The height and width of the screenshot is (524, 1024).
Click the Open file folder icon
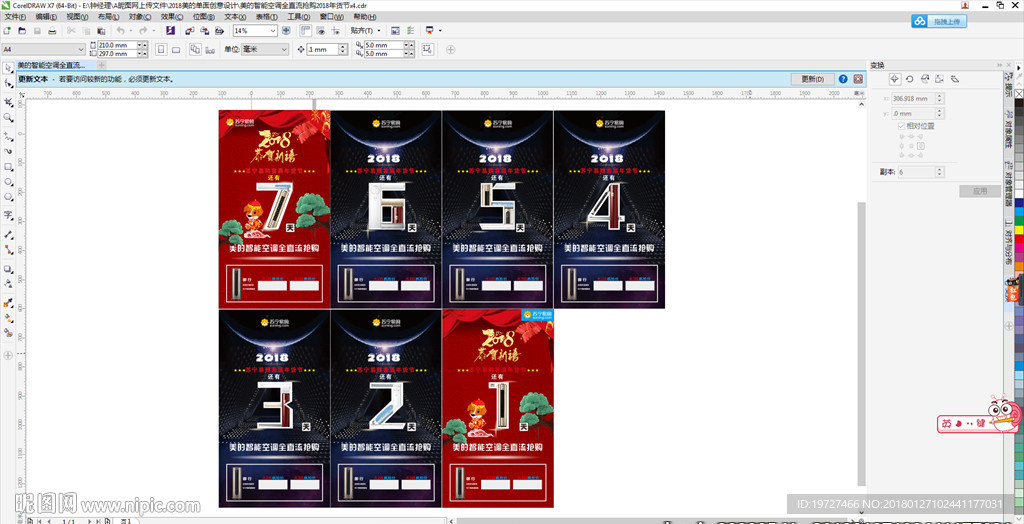pos(22,30)
